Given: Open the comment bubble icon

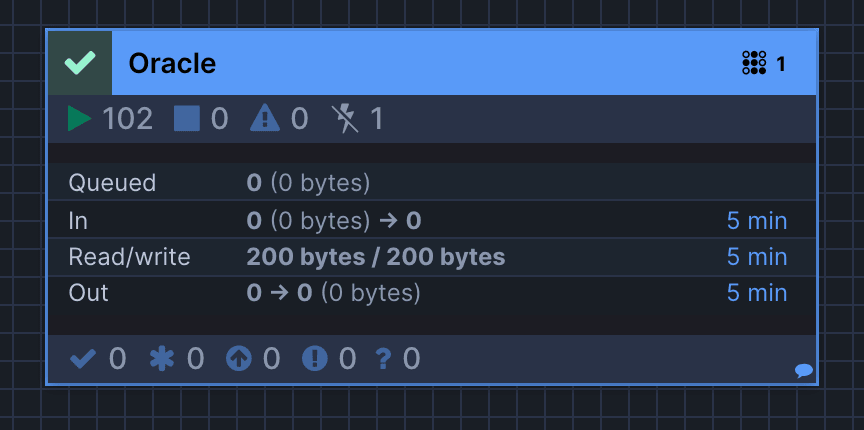Looking at the screenshot, I should 804,370.
